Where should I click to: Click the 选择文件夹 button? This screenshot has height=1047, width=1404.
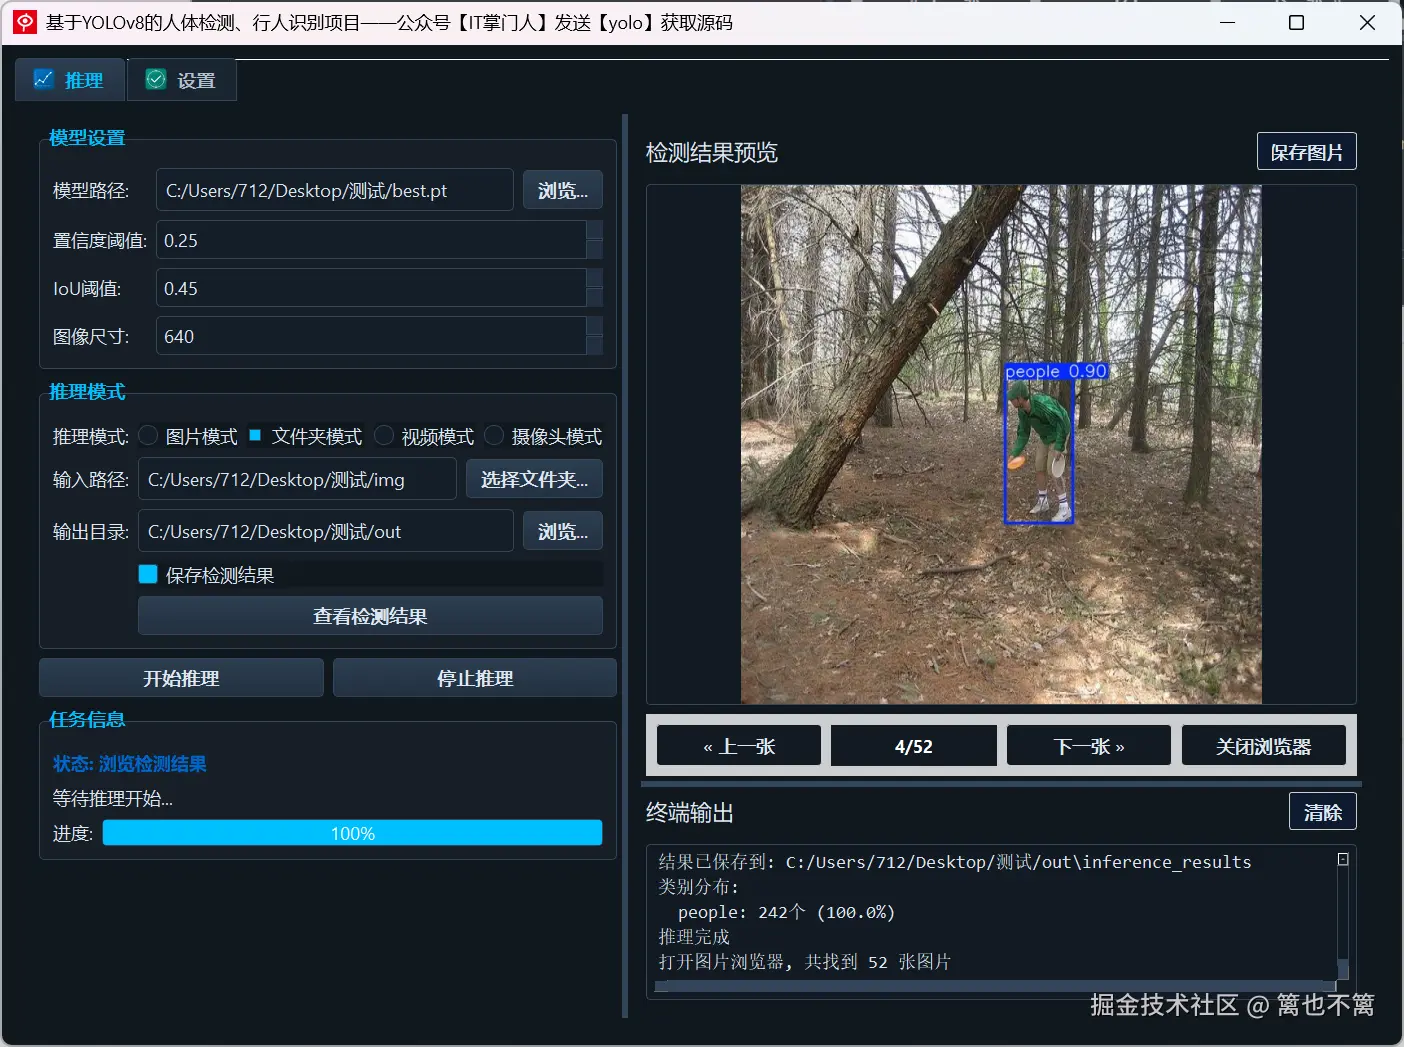tap(534, 479)
